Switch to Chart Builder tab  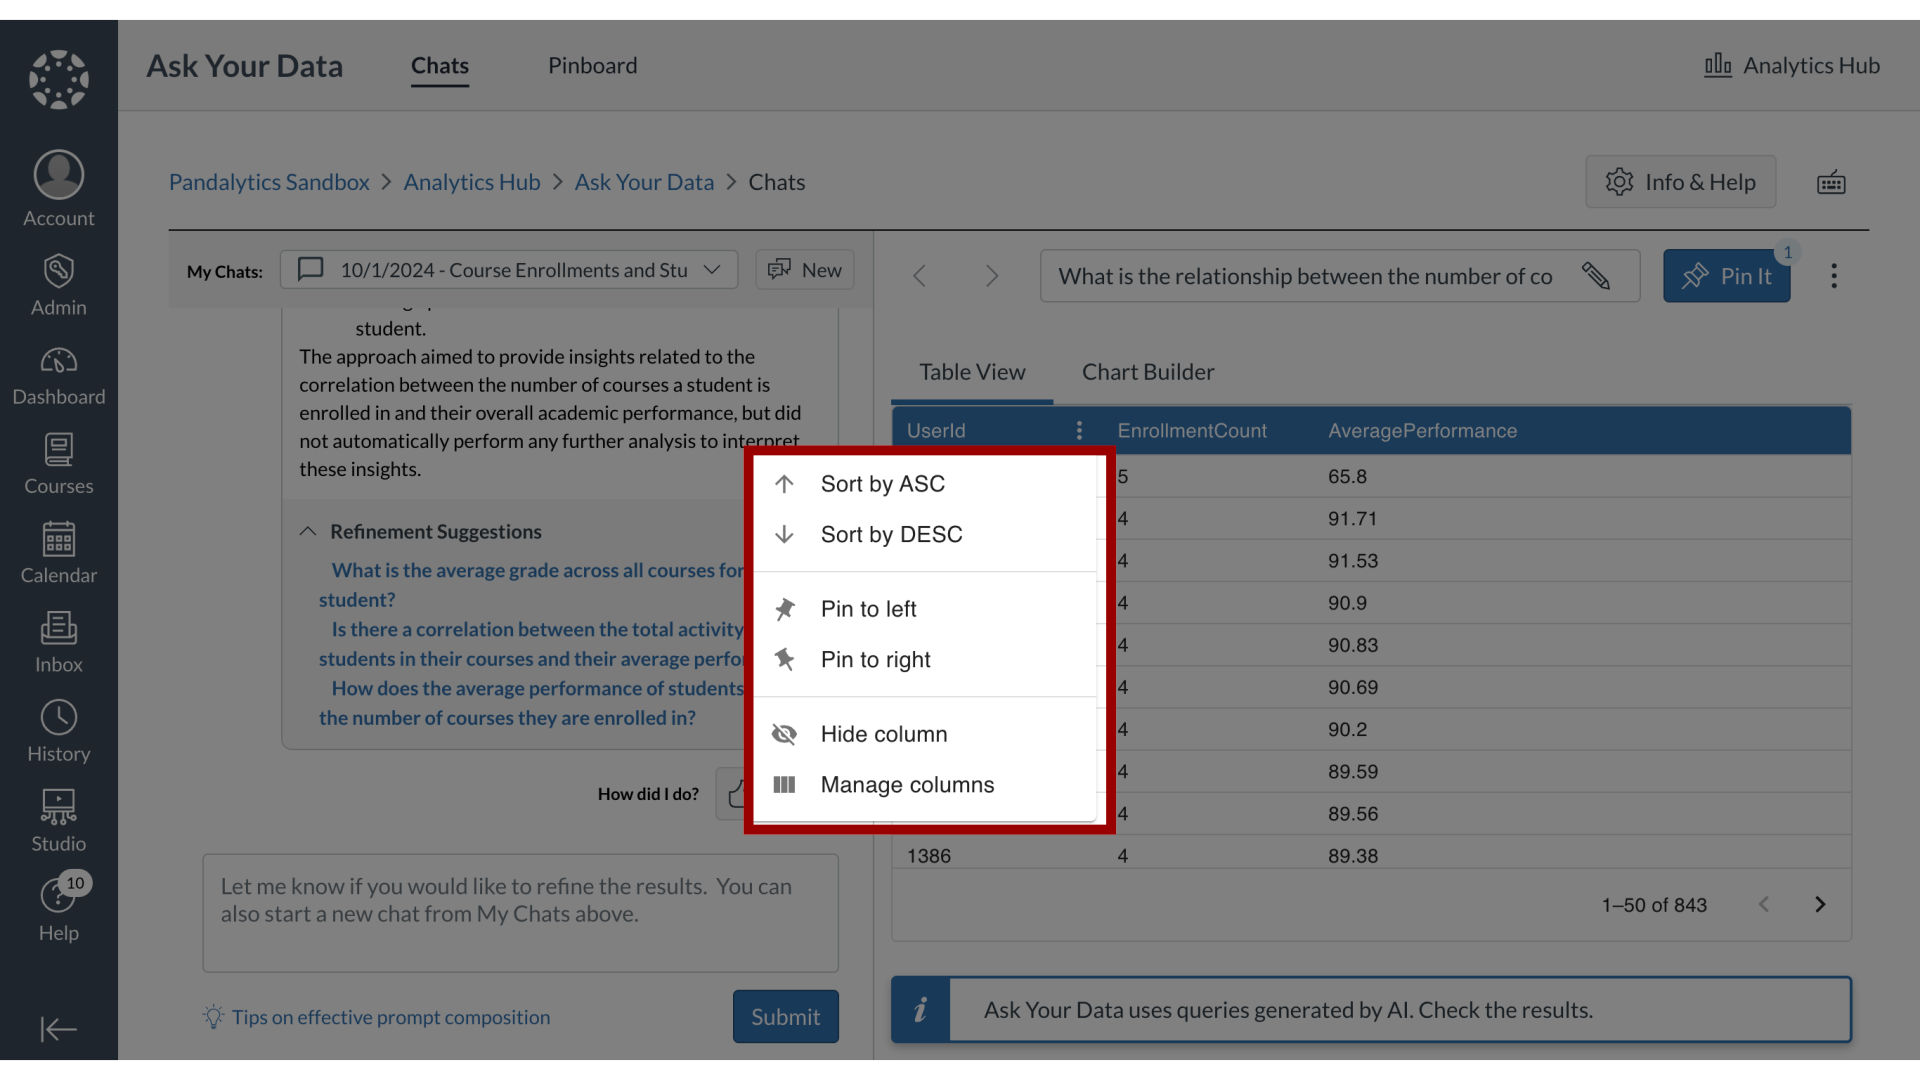tap(1148, 372)
